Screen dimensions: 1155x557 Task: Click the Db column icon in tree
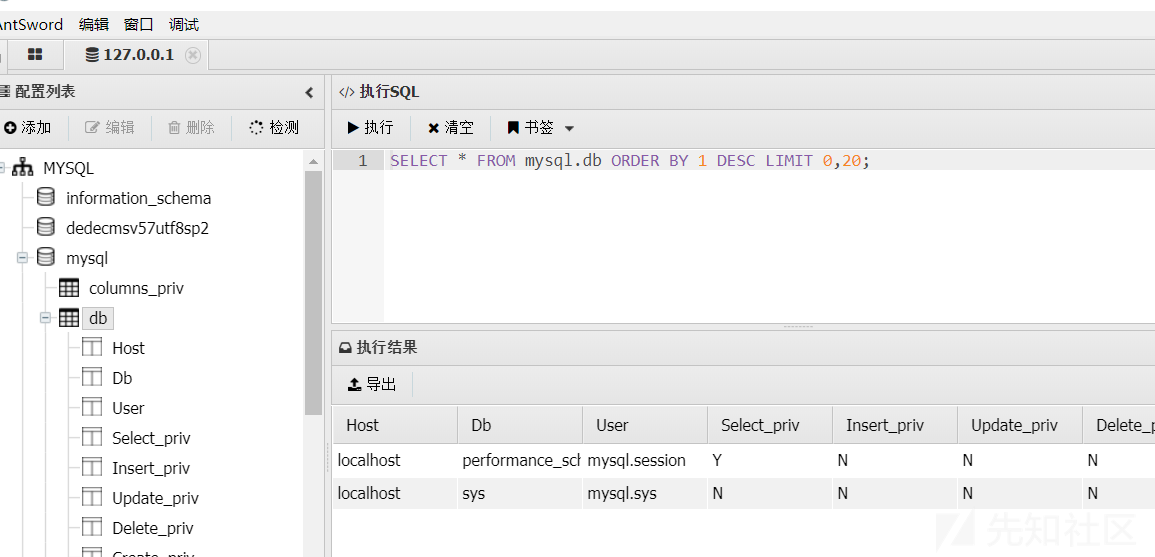[92, 377]
